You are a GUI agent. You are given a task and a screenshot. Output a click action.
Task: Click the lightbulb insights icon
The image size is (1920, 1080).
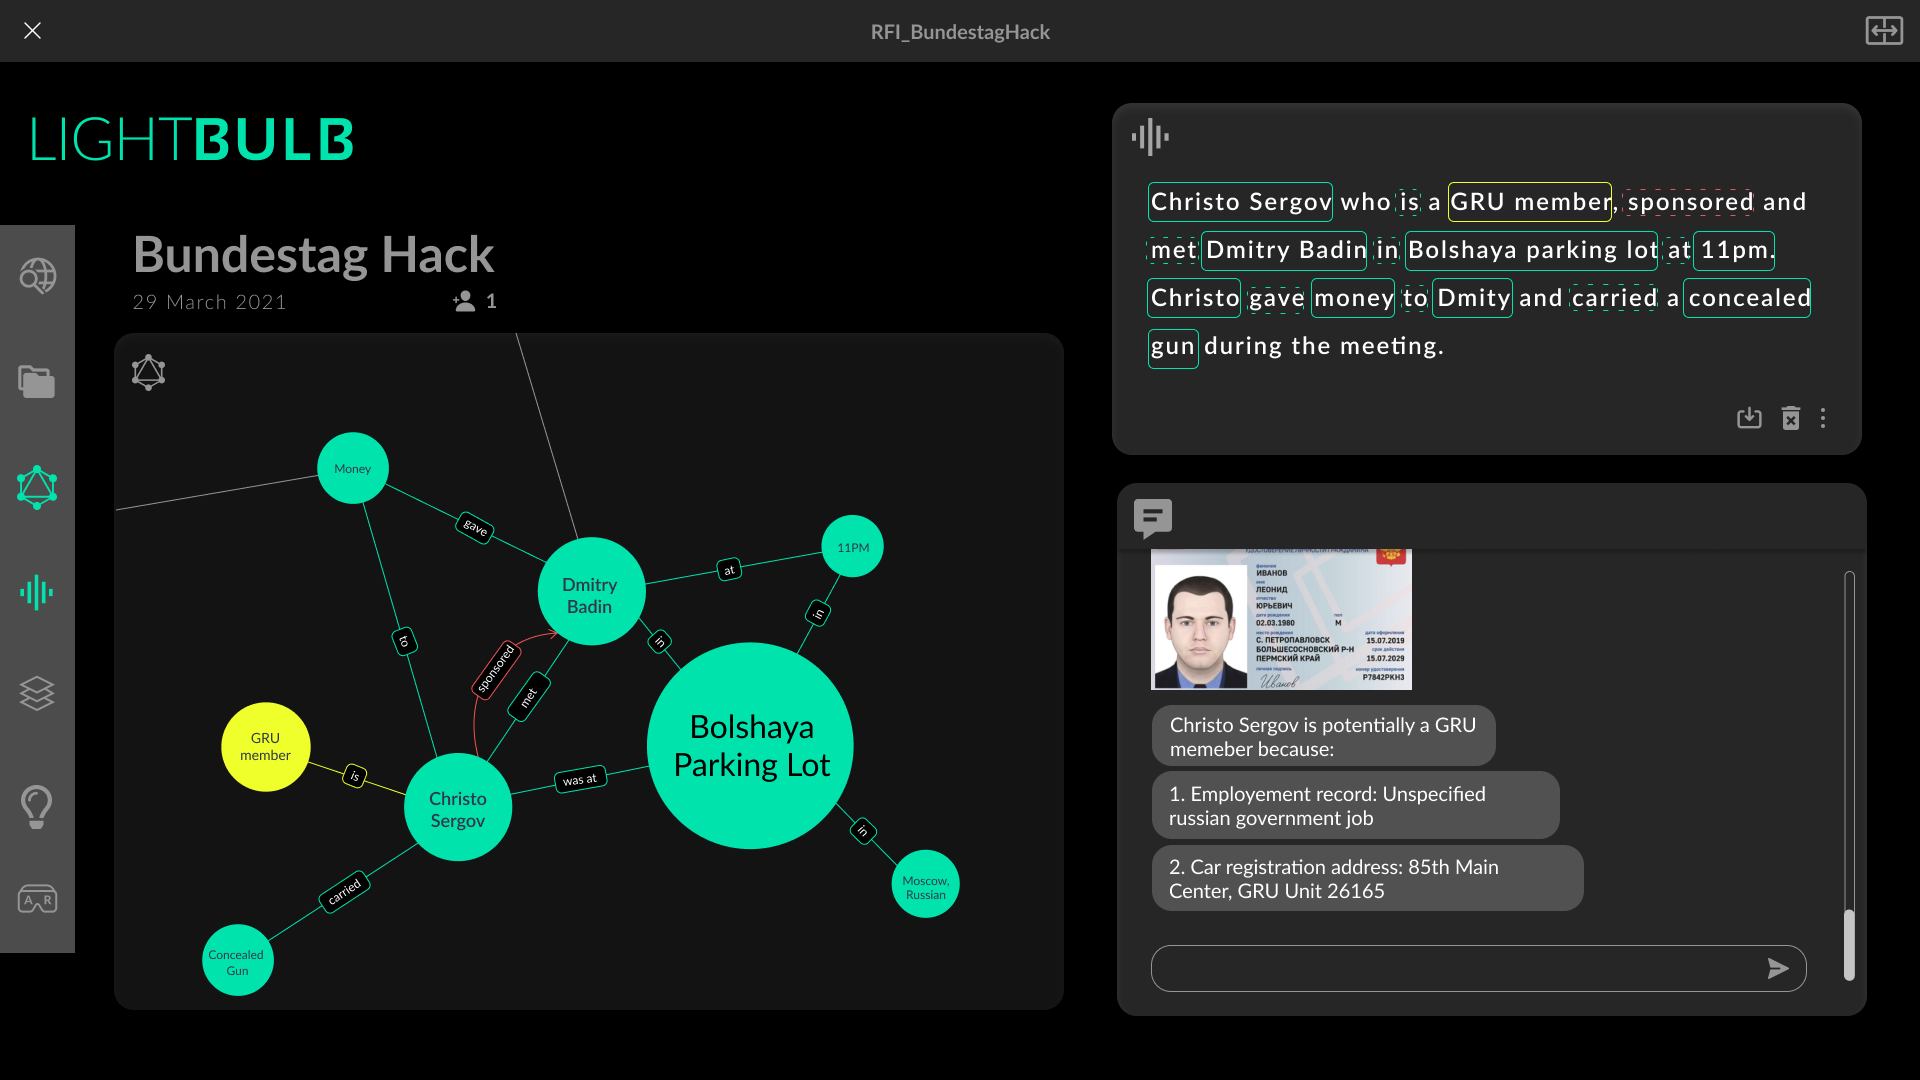coord(37,806)
